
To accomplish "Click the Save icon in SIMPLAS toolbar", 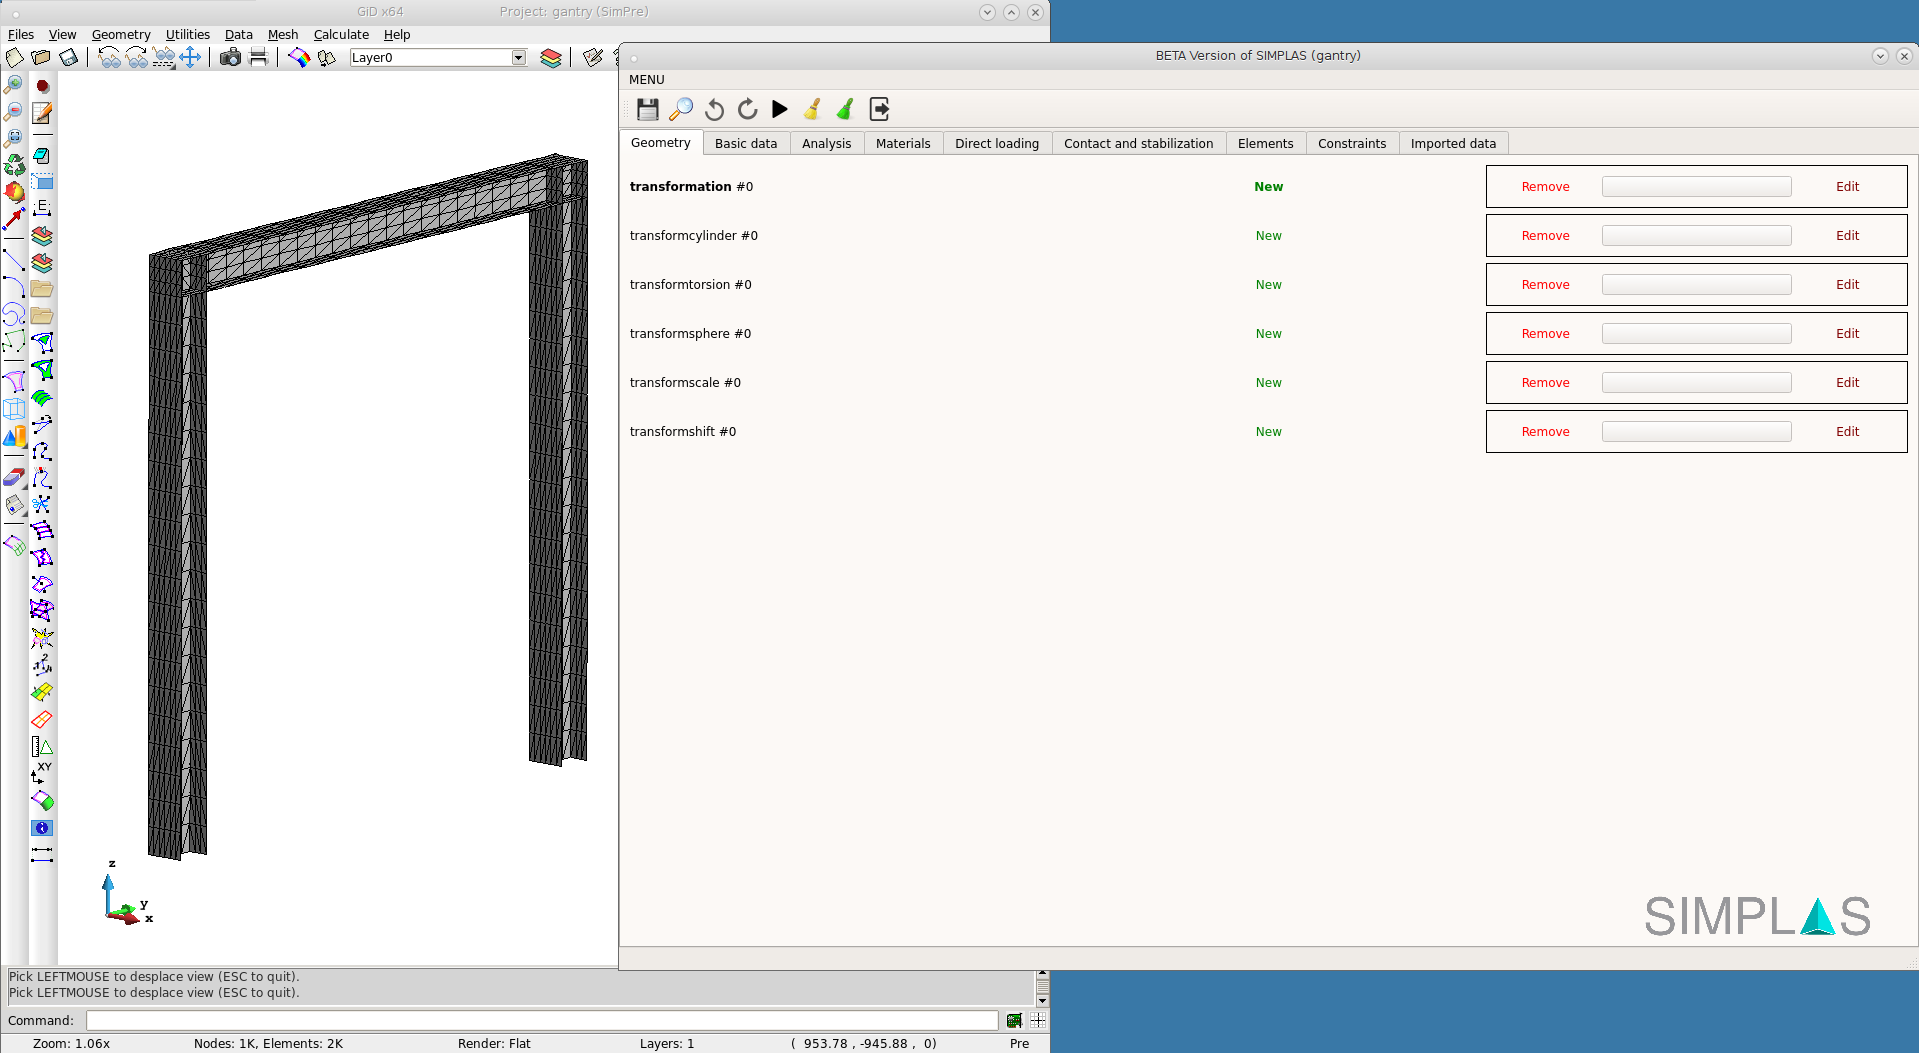I will click(x=648, y=109).
